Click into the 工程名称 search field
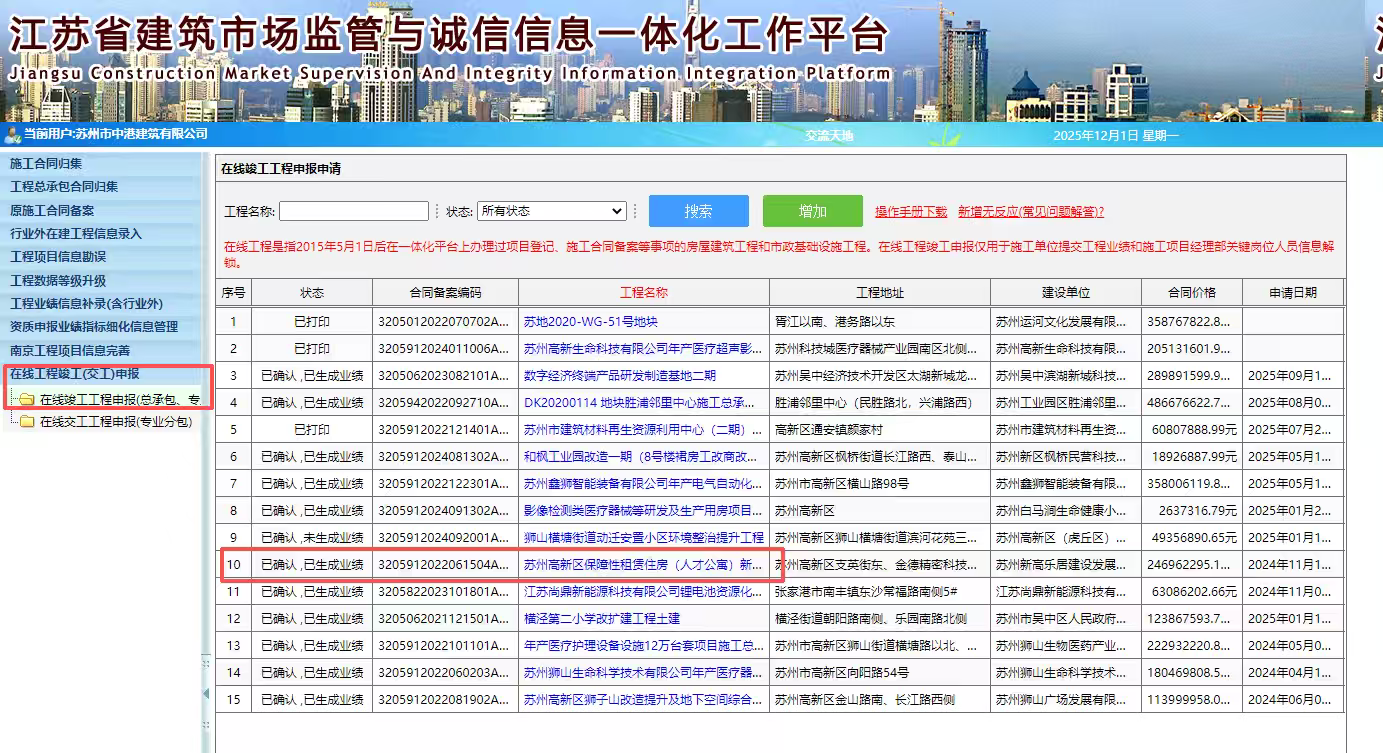The height and width of the screenshot is (753, 1383). [x=353, y=211]
